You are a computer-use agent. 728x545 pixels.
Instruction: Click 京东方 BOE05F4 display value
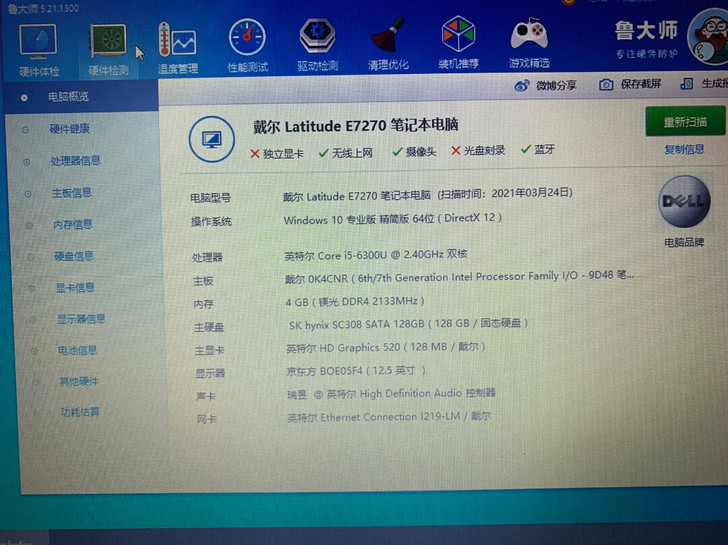tap(356, 371)
